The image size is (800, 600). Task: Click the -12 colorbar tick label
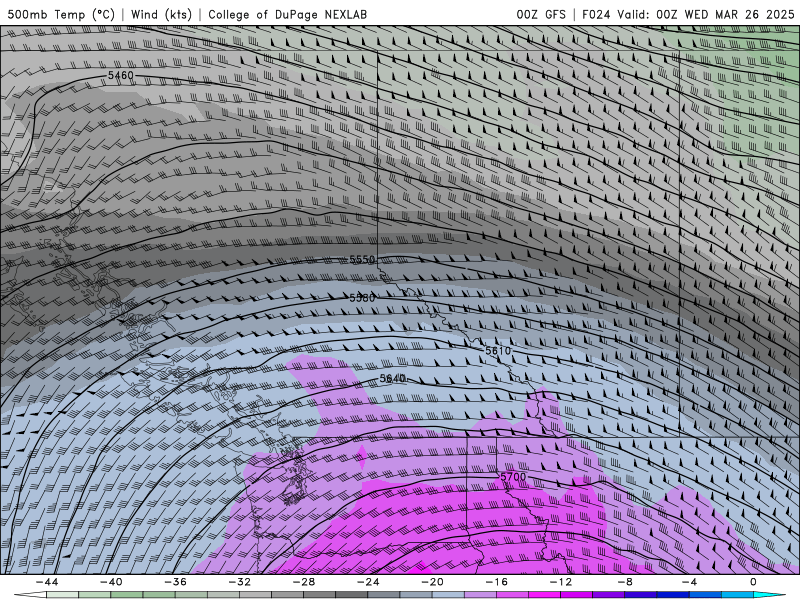pos(561,582)
